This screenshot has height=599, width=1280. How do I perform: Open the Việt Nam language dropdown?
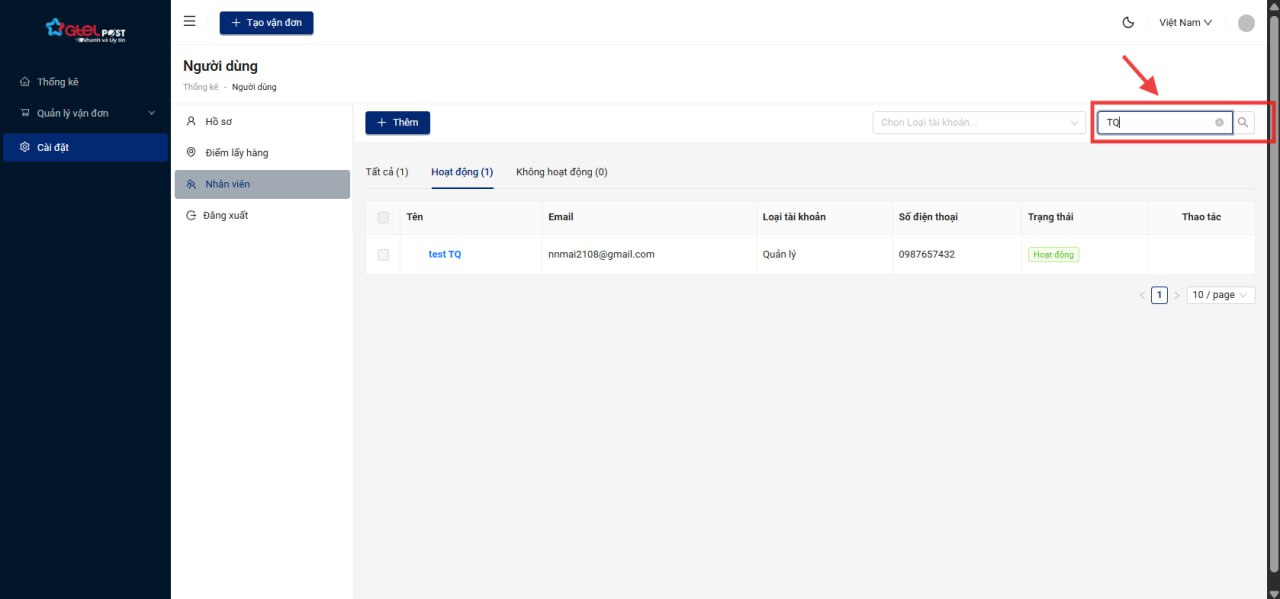pos(1185,22)
